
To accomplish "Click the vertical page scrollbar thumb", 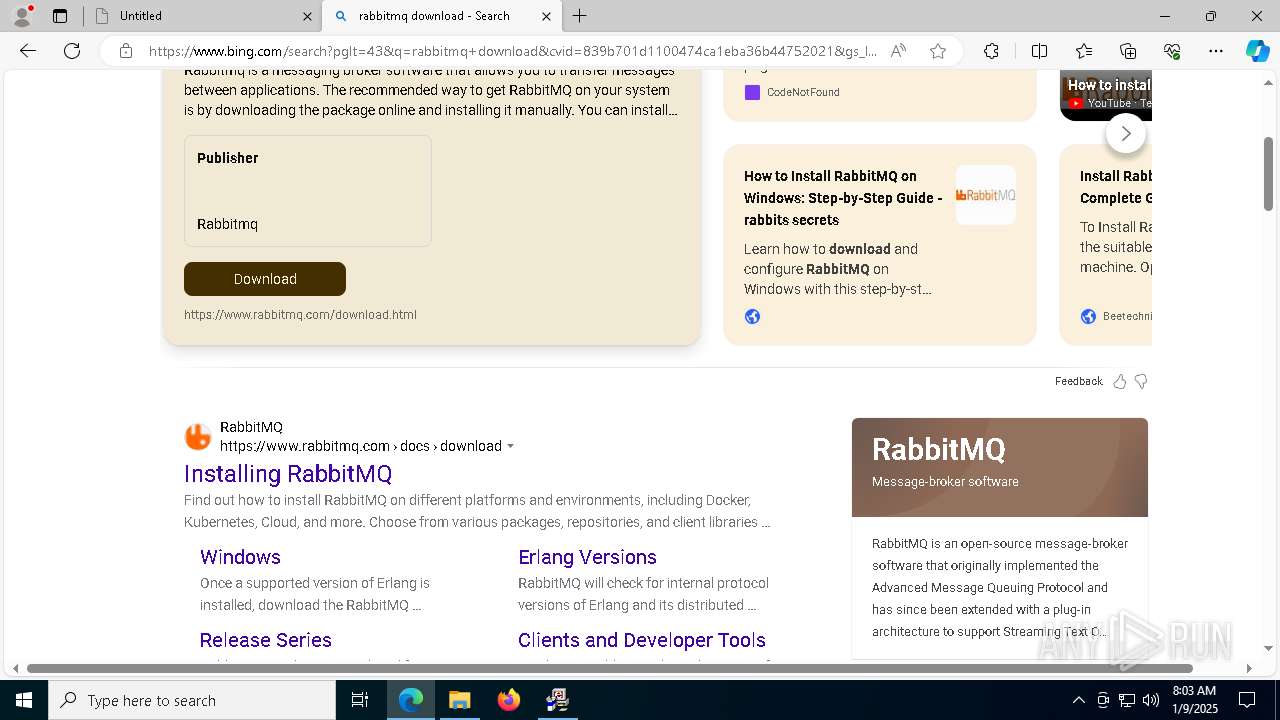I will click(x=1269, y=174).
